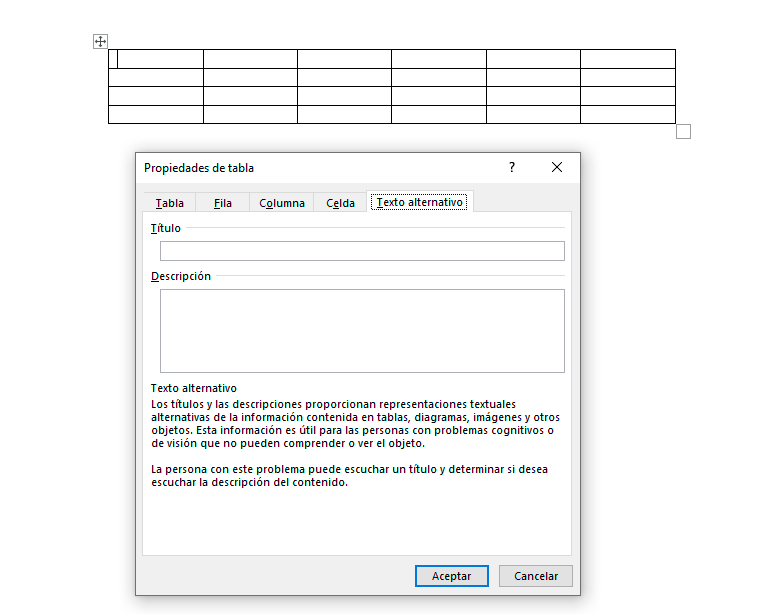Screen dimensions: 783x615
Task: Click the bottom-left table cell
Action: click(x=156, y=114)
